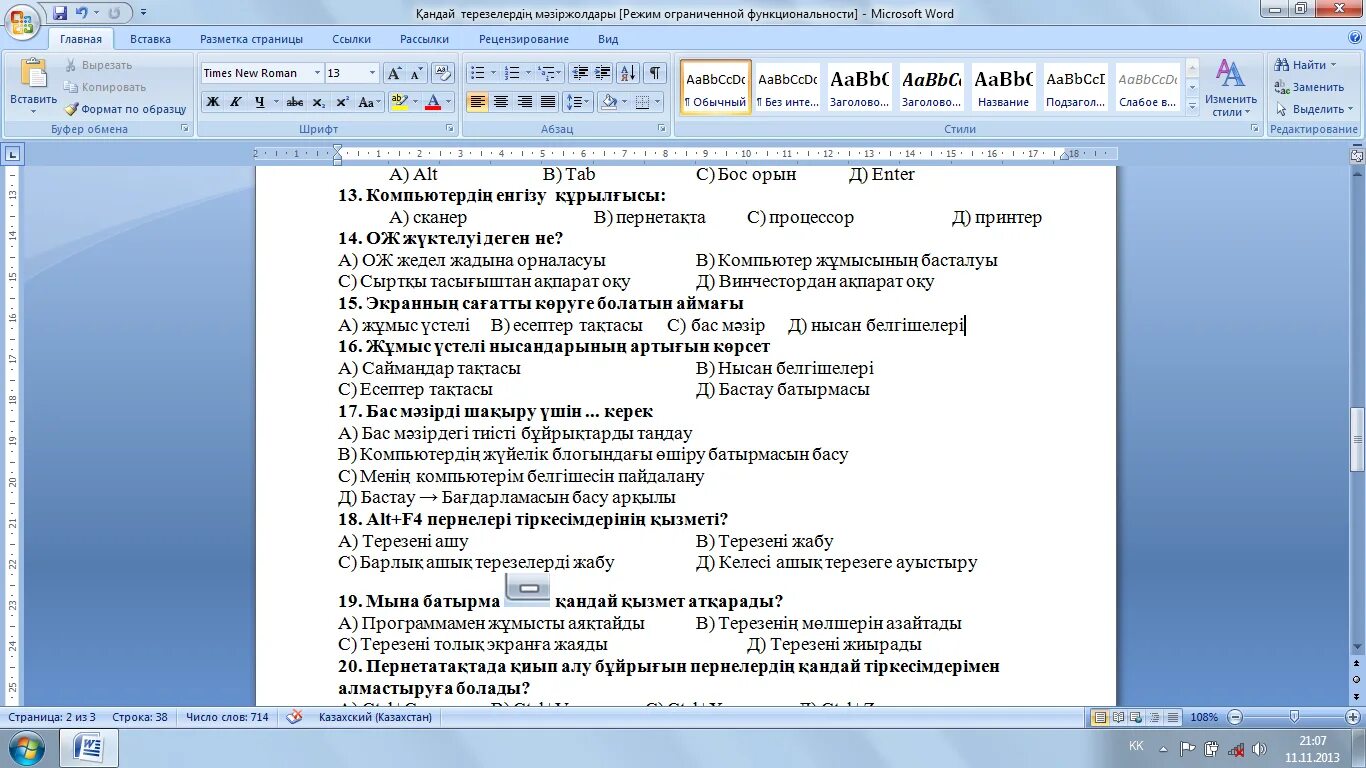This screenshot has width=1366, height=768.
Task: Align text right
Action: point(524,102)
